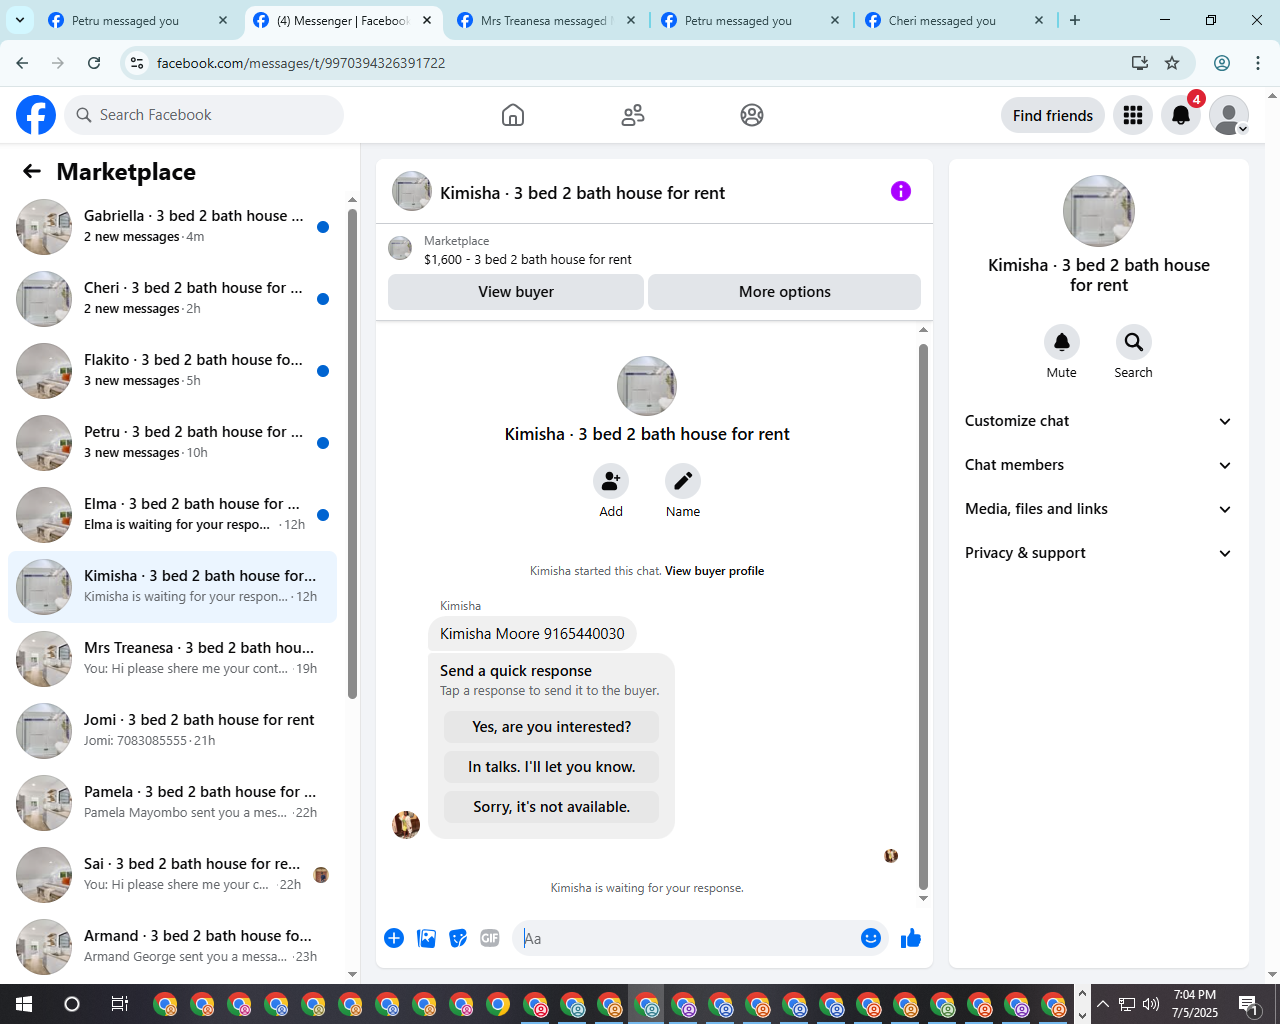Screen dimensions: 1280x1024
Task: Expand the Privacy & support section
Action: pyautogui.click(x=1099, y=553)
